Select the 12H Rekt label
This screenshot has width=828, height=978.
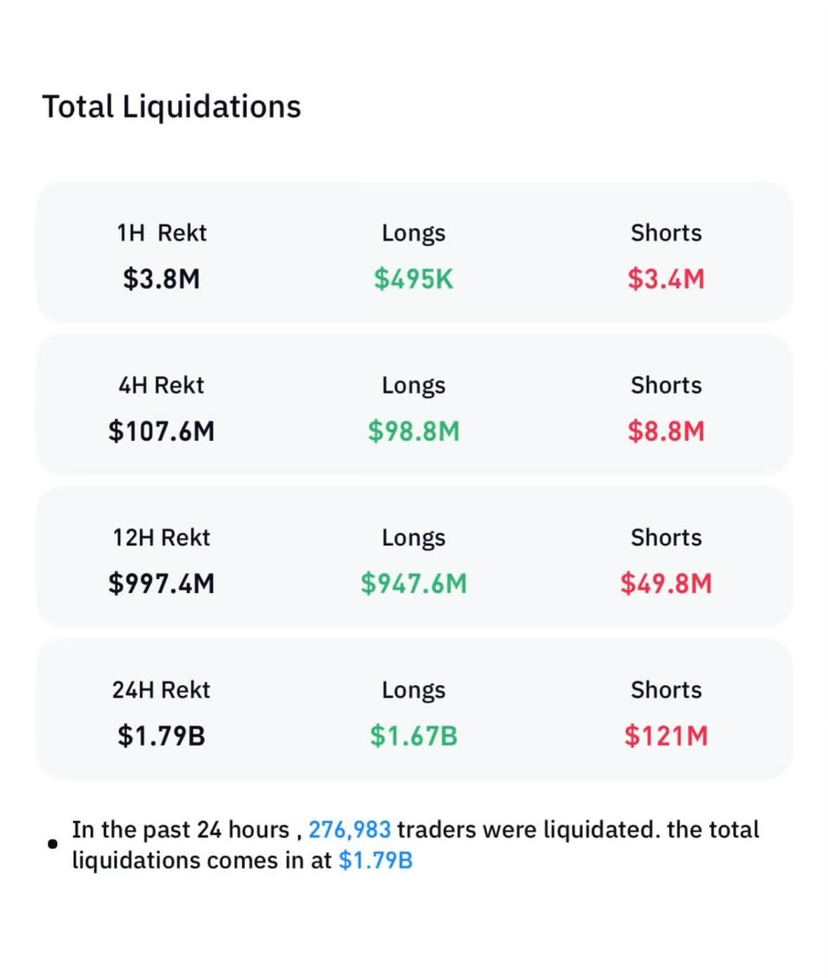pos(161,537)
